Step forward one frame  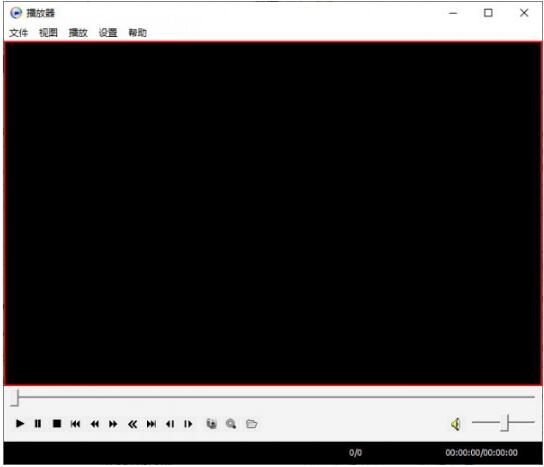coord(188,424)
